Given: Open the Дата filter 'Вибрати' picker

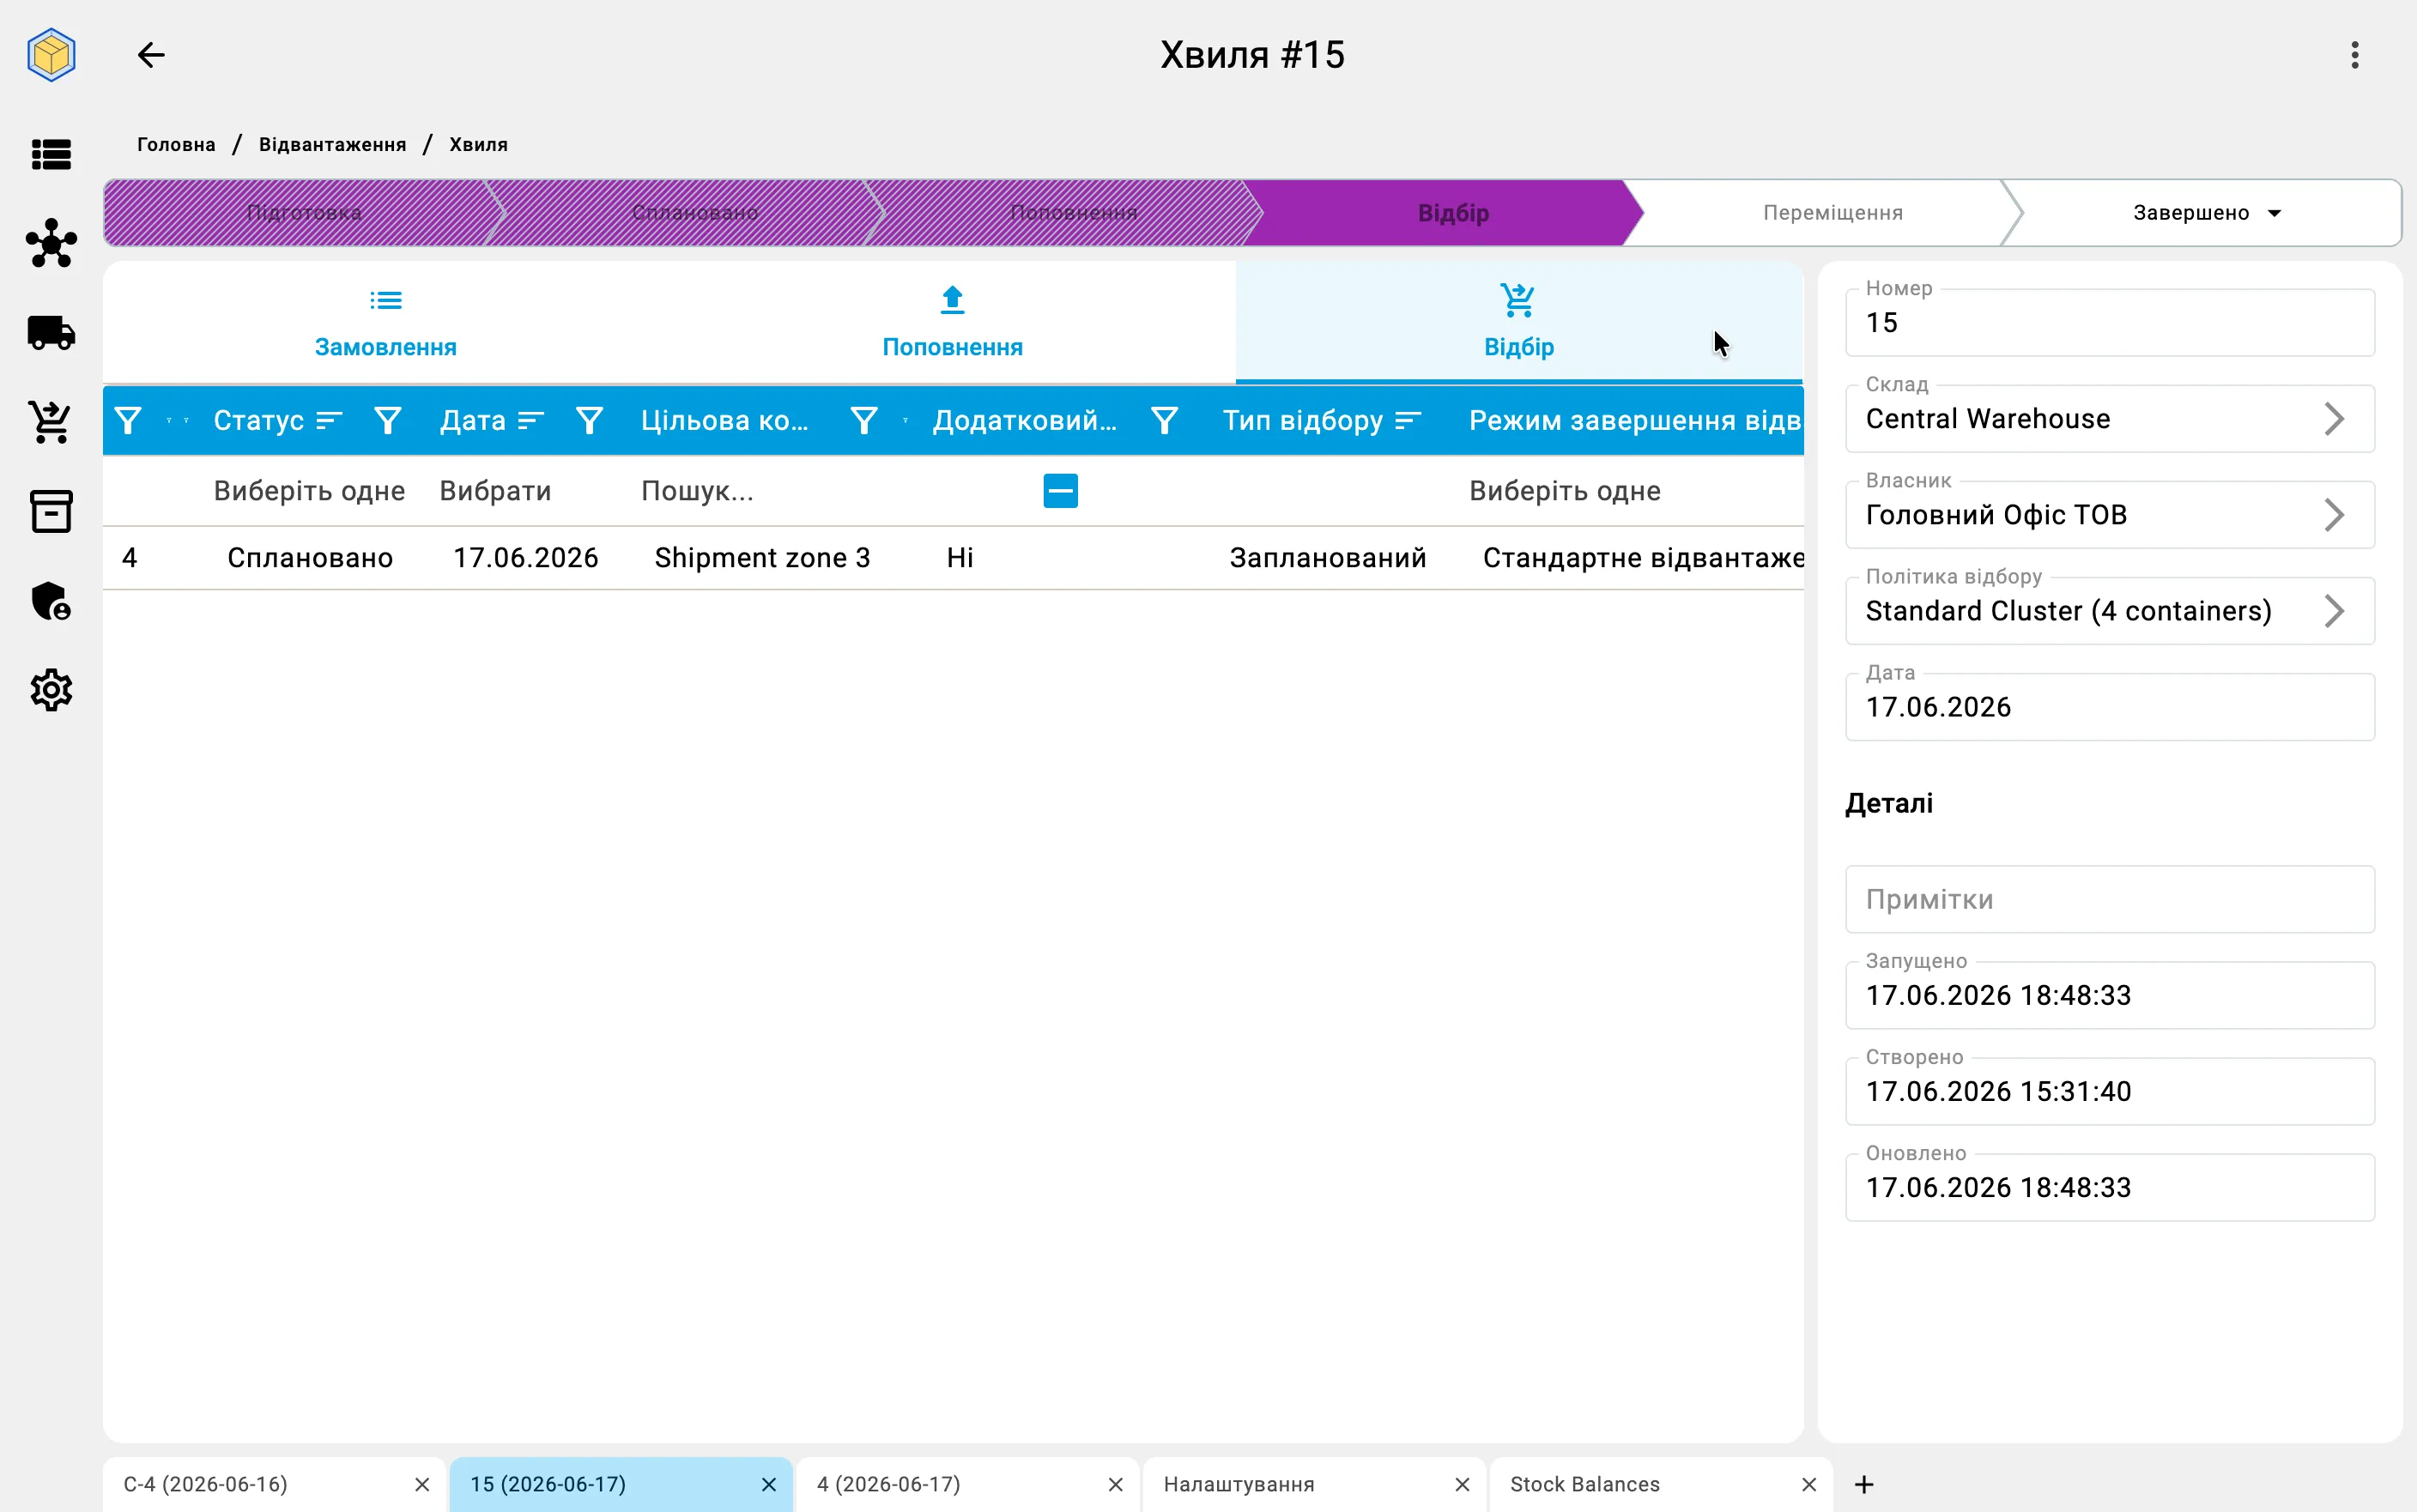Looking at the screenshot, I should (495, 491).
